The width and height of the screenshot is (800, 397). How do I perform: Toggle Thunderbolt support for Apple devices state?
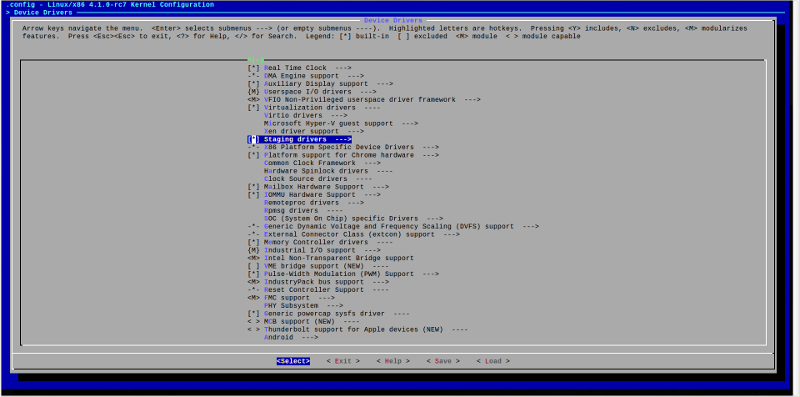click(x=254, y=330)
